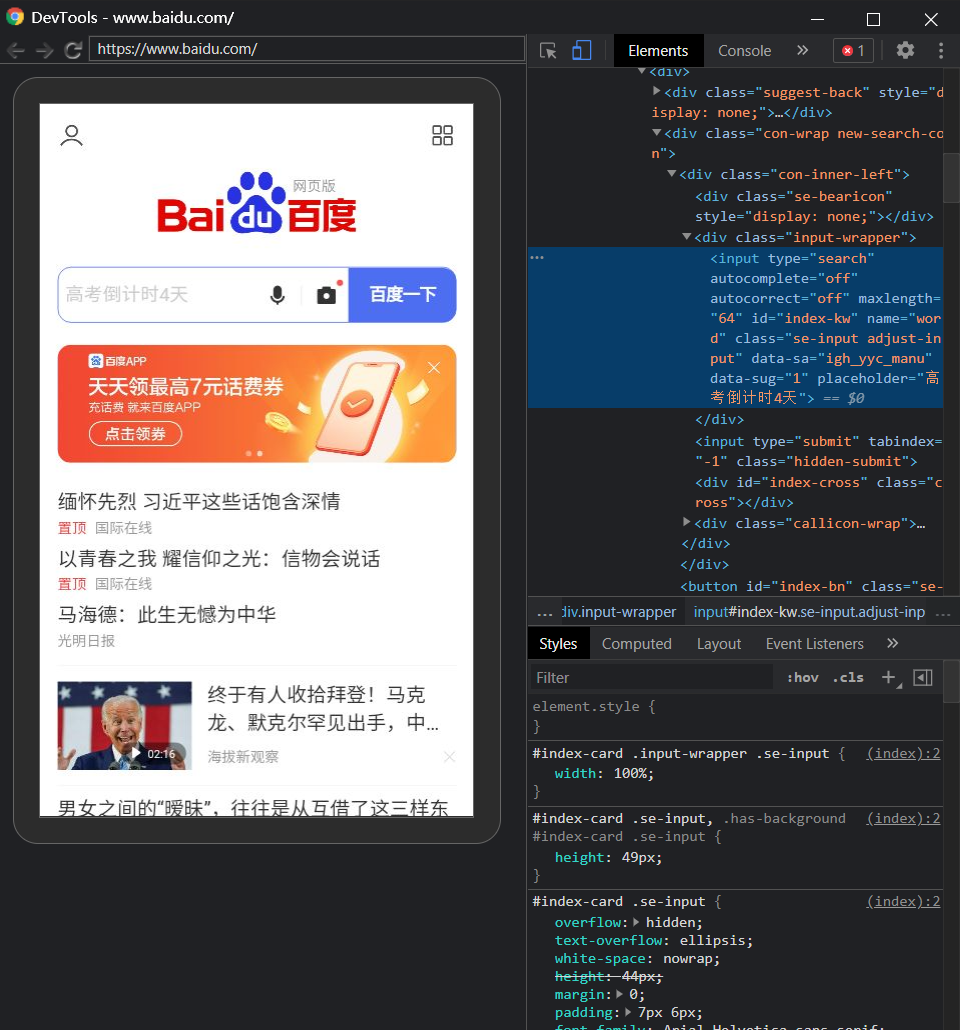Collapse the input-wrapper div node
The height and width of the screenshot is (1030, 960).
(687, 237)
